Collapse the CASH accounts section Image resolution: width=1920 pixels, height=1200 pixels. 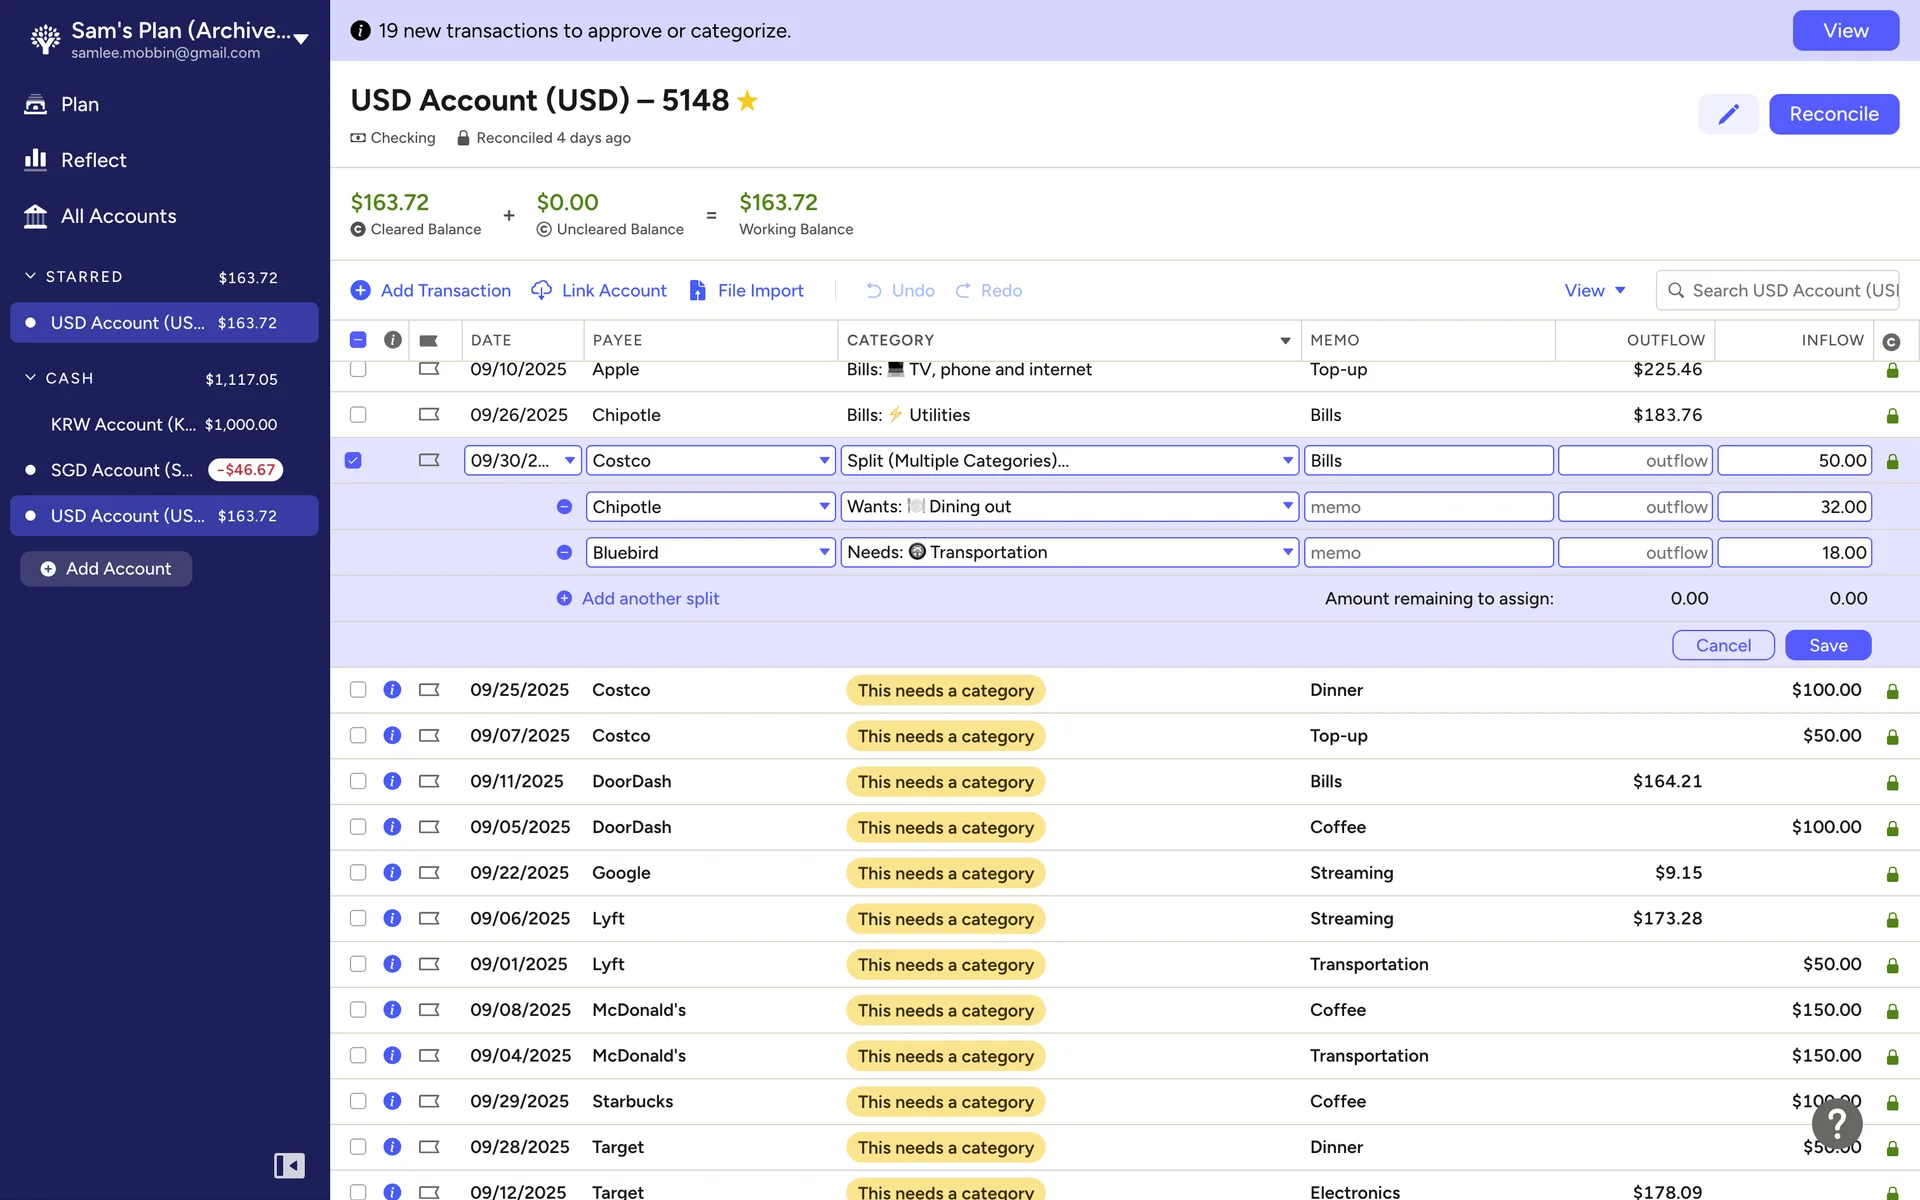pyautogui.click(x=30, y=378)
